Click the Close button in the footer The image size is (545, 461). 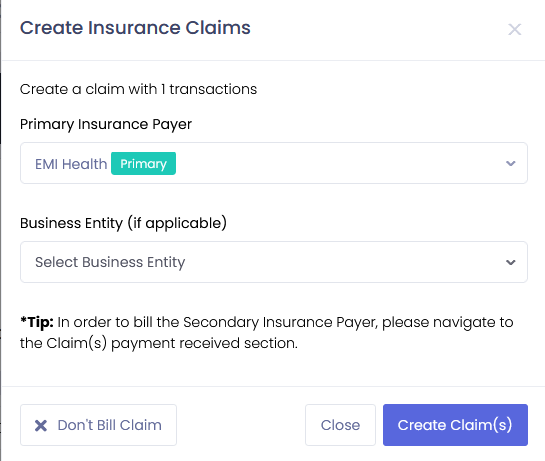coord(340,425)
